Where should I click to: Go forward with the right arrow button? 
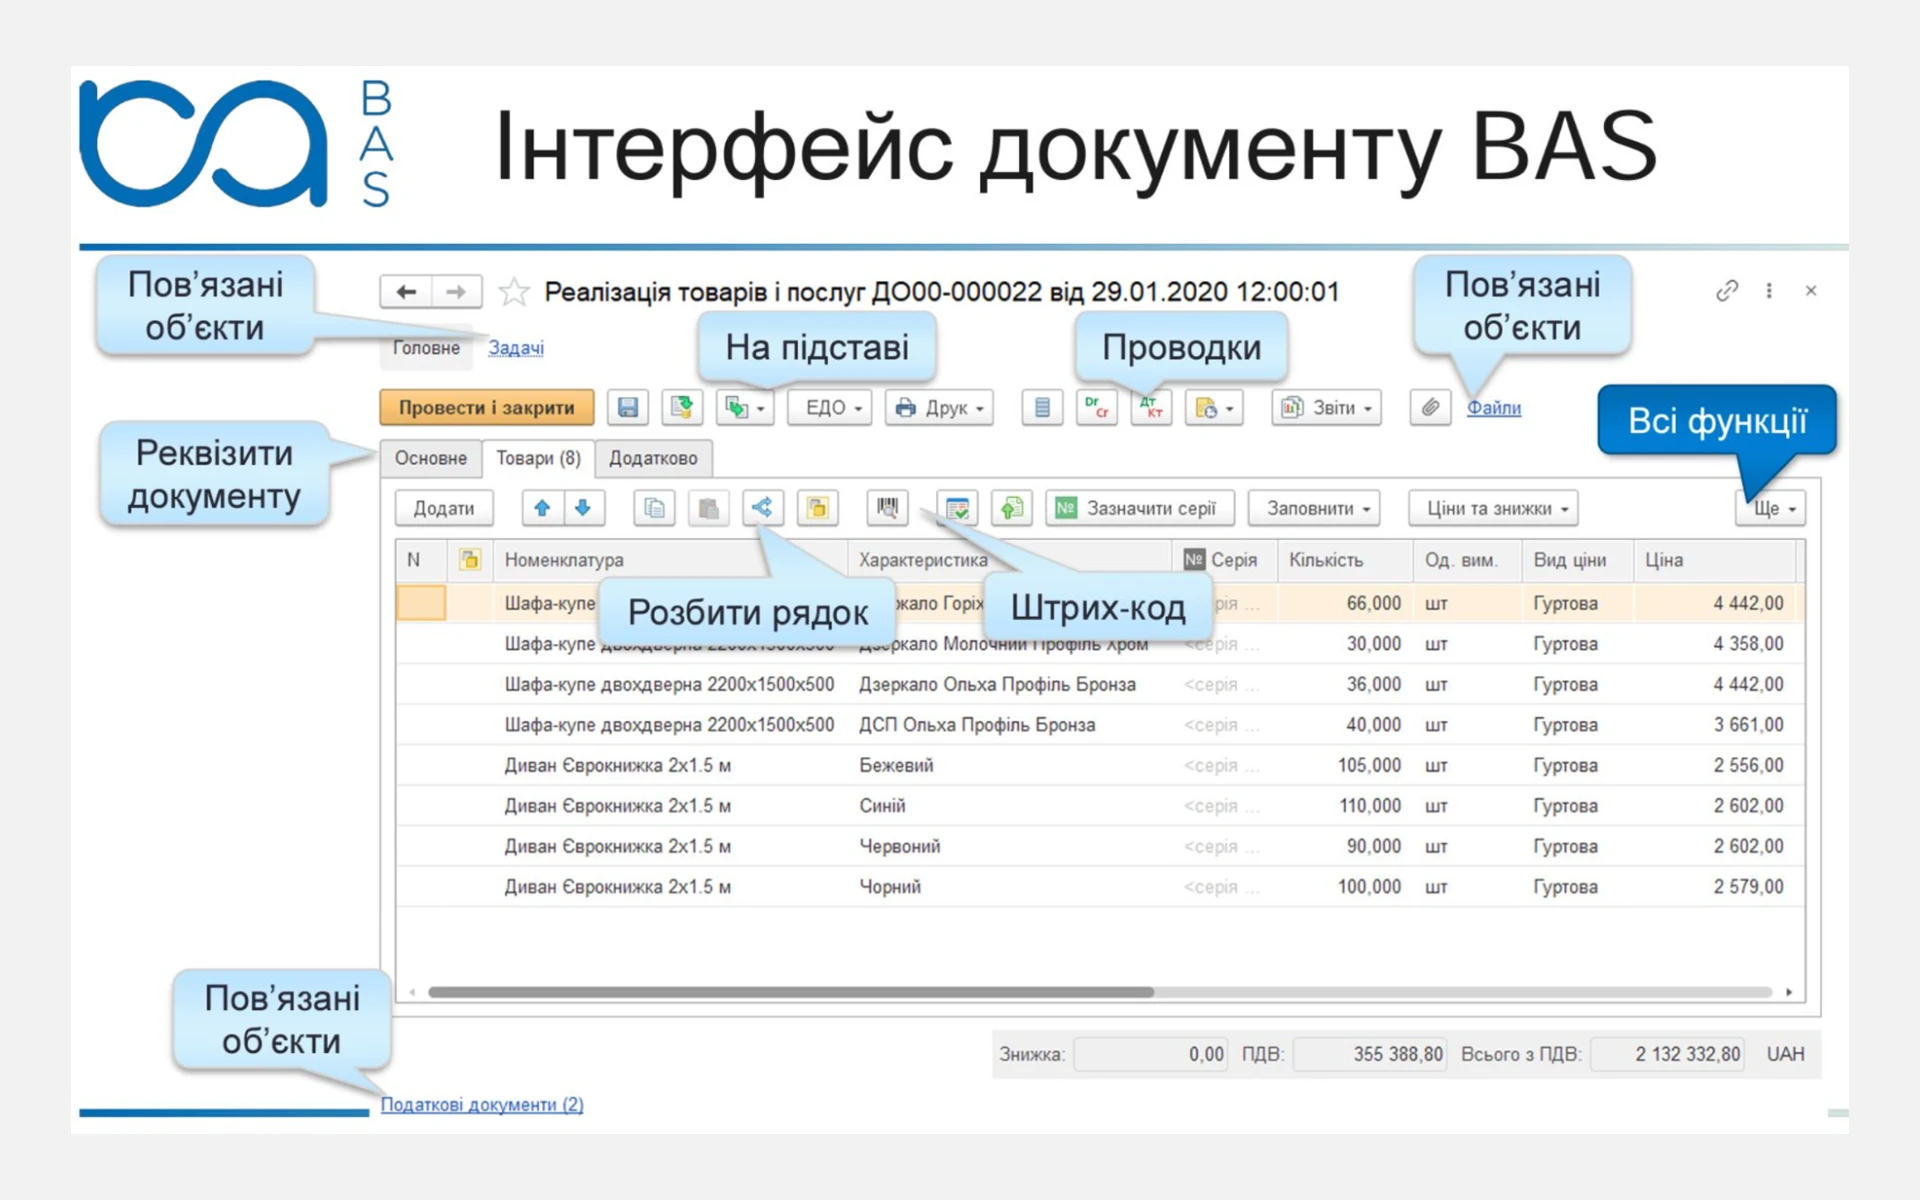[x=456, y=291]
